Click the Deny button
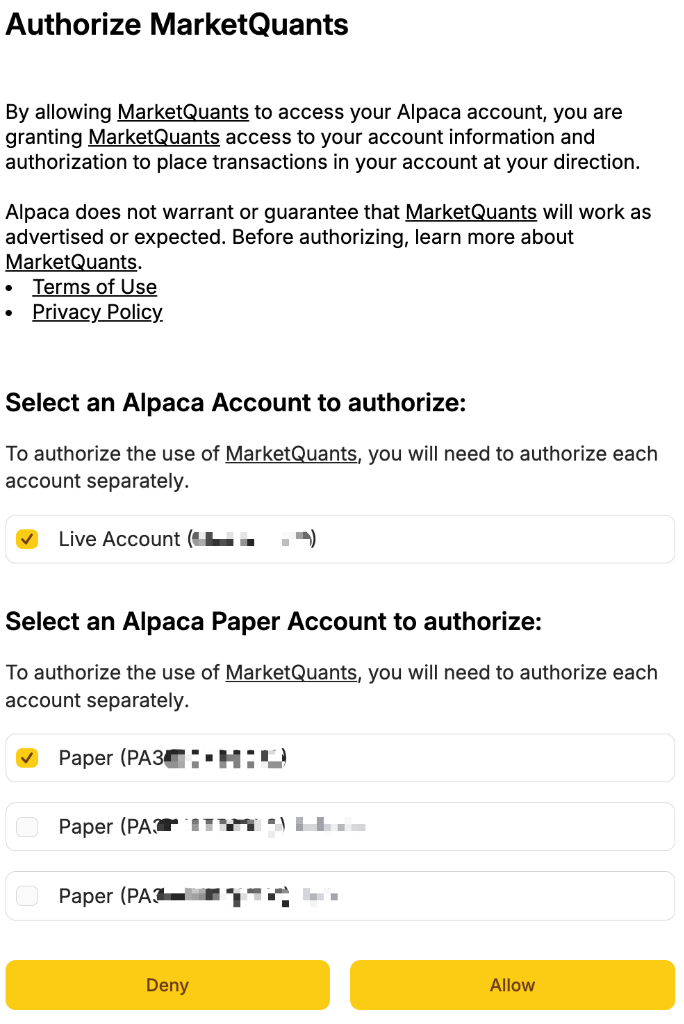 click(167, 984)
